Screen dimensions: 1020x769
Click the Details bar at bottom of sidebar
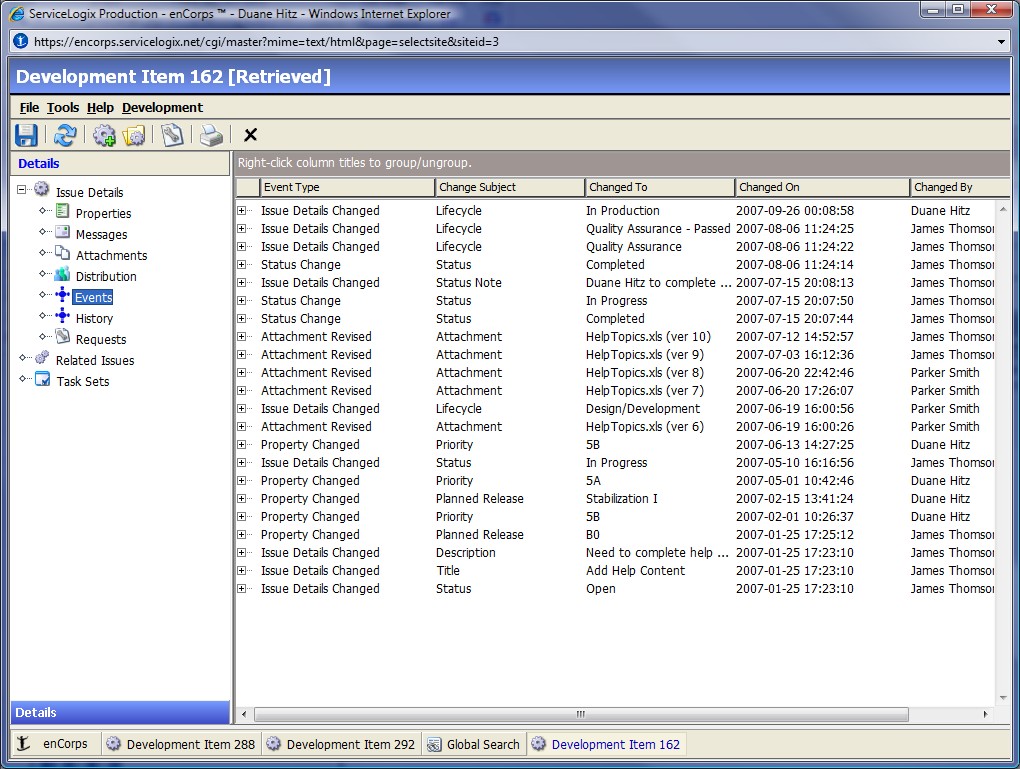tap(120, 712)
